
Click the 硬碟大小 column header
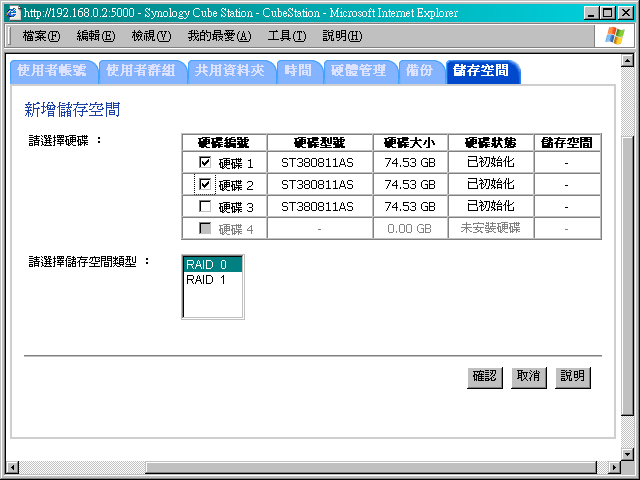pos(410,143)
